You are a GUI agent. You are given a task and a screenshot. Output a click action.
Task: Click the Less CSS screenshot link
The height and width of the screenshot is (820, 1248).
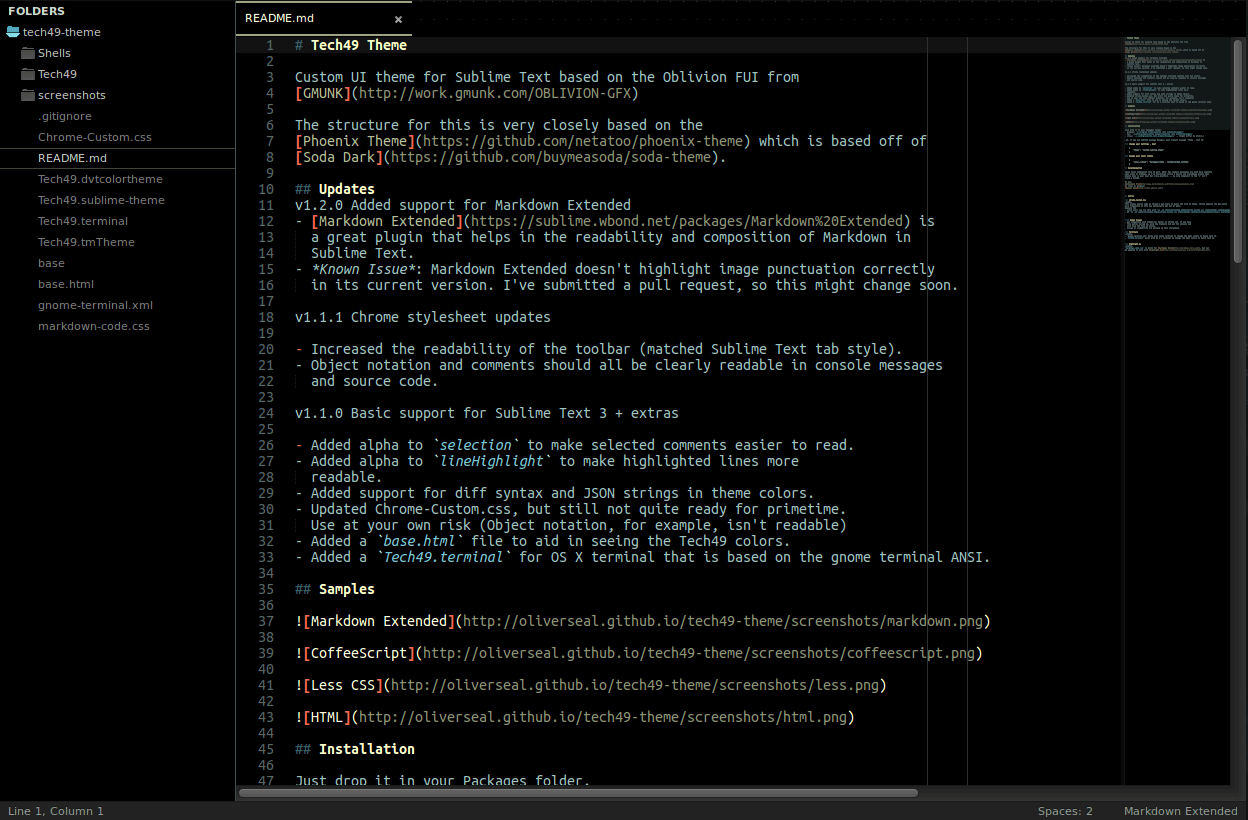(x=634, y=685)
